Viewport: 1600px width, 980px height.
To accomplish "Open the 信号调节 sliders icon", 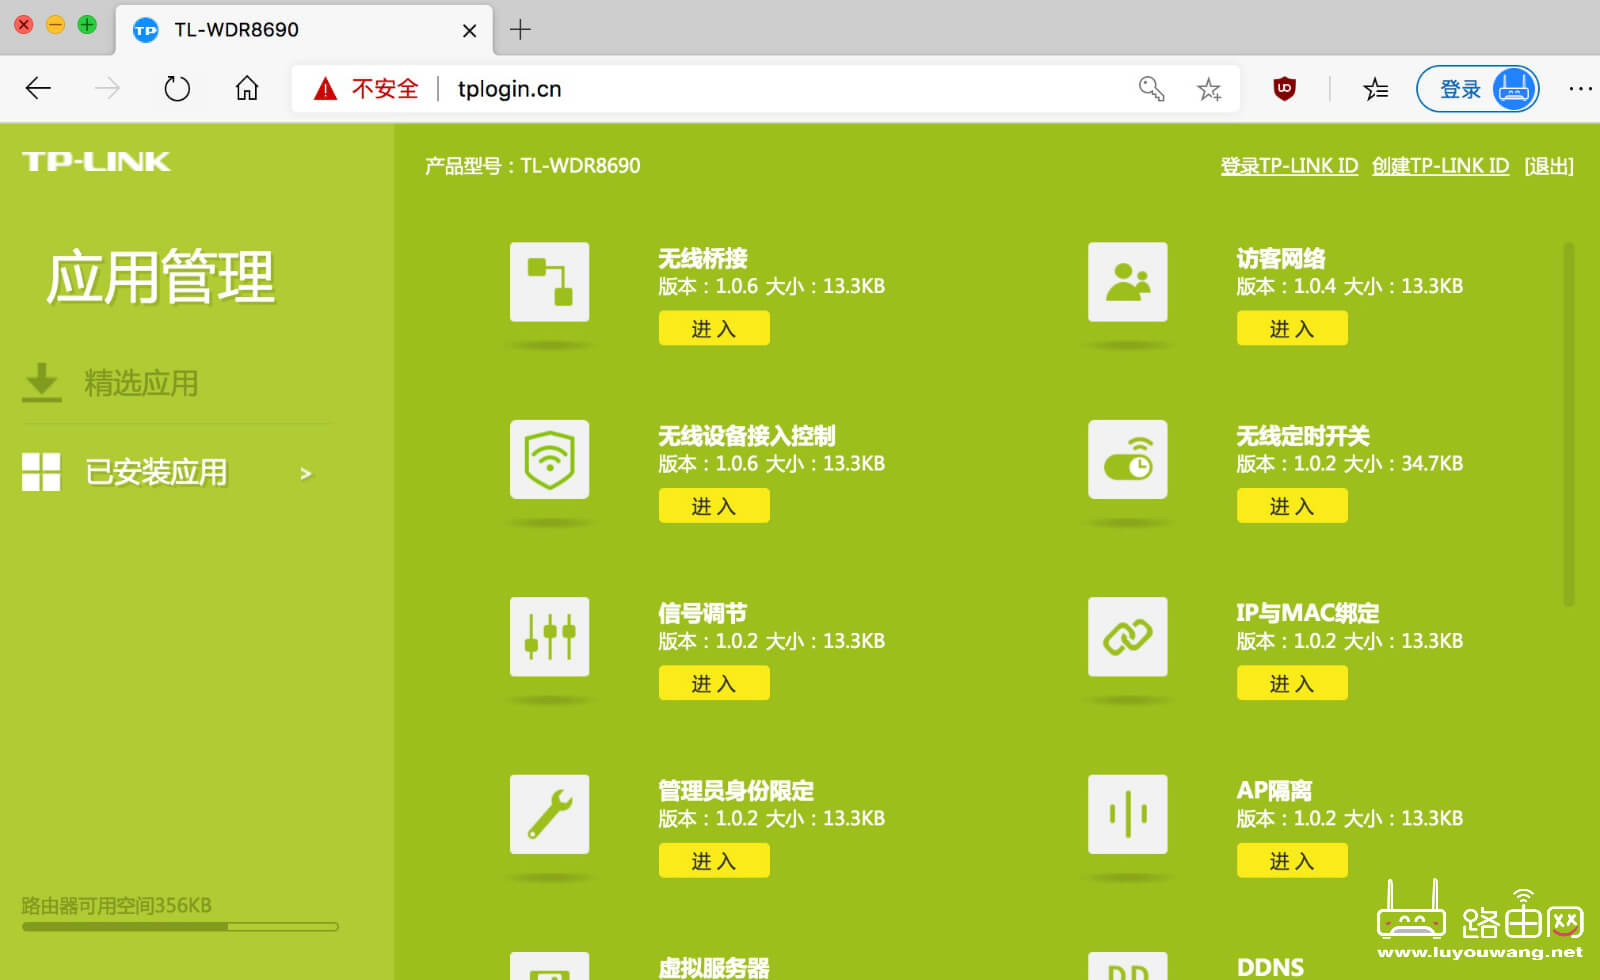I will click(x=549, y=637).
